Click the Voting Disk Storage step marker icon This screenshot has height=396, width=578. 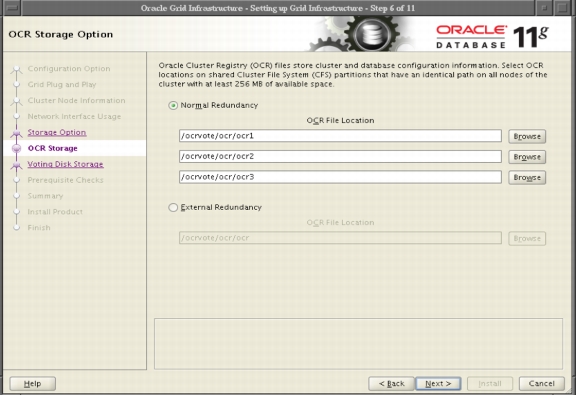16,165
